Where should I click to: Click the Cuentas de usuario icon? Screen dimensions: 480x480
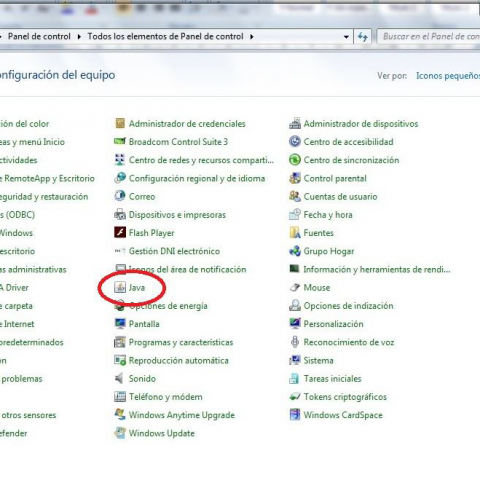[x=295, y=196]
